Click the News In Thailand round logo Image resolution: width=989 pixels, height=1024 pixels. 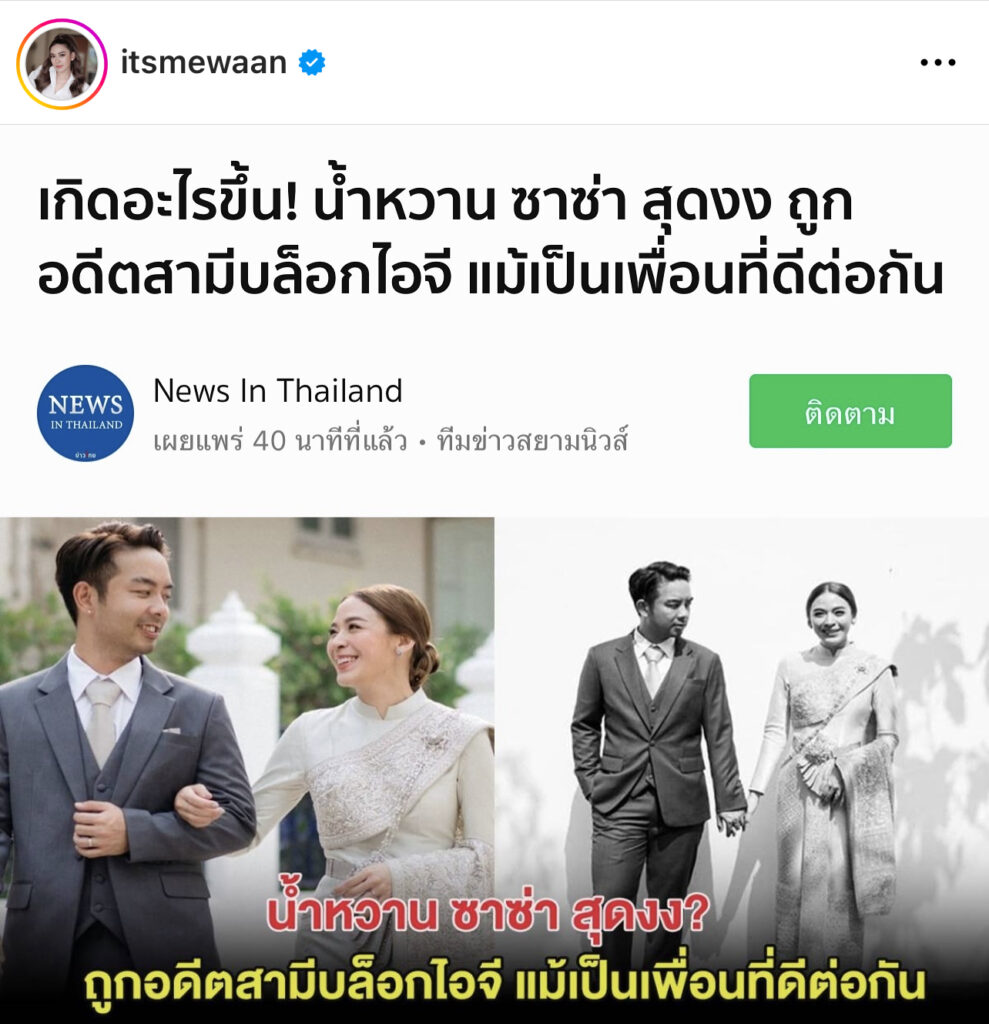click(x=86, y=413)
